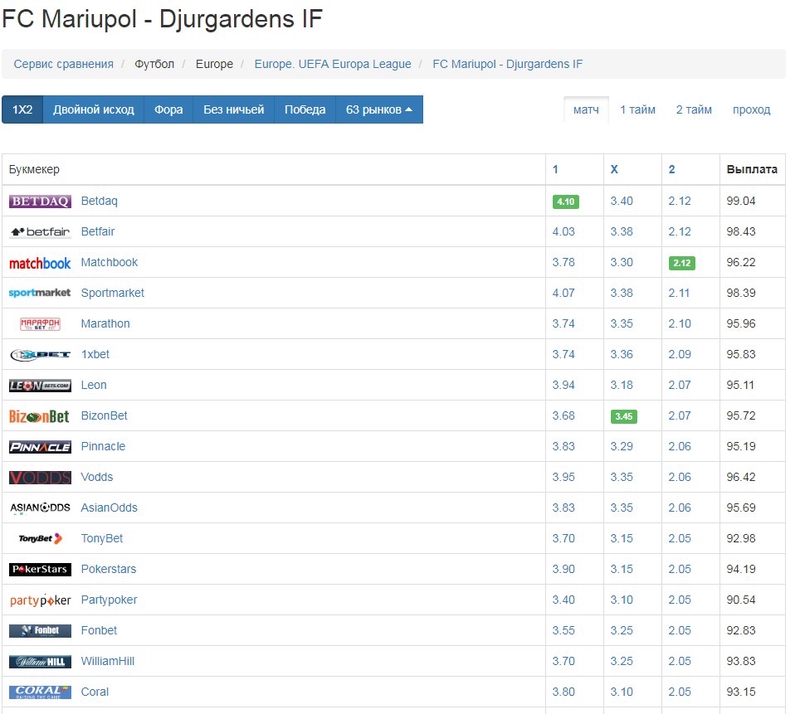Click the partypoker logo
The image size is (800, 714).
[x=40, y=600]
